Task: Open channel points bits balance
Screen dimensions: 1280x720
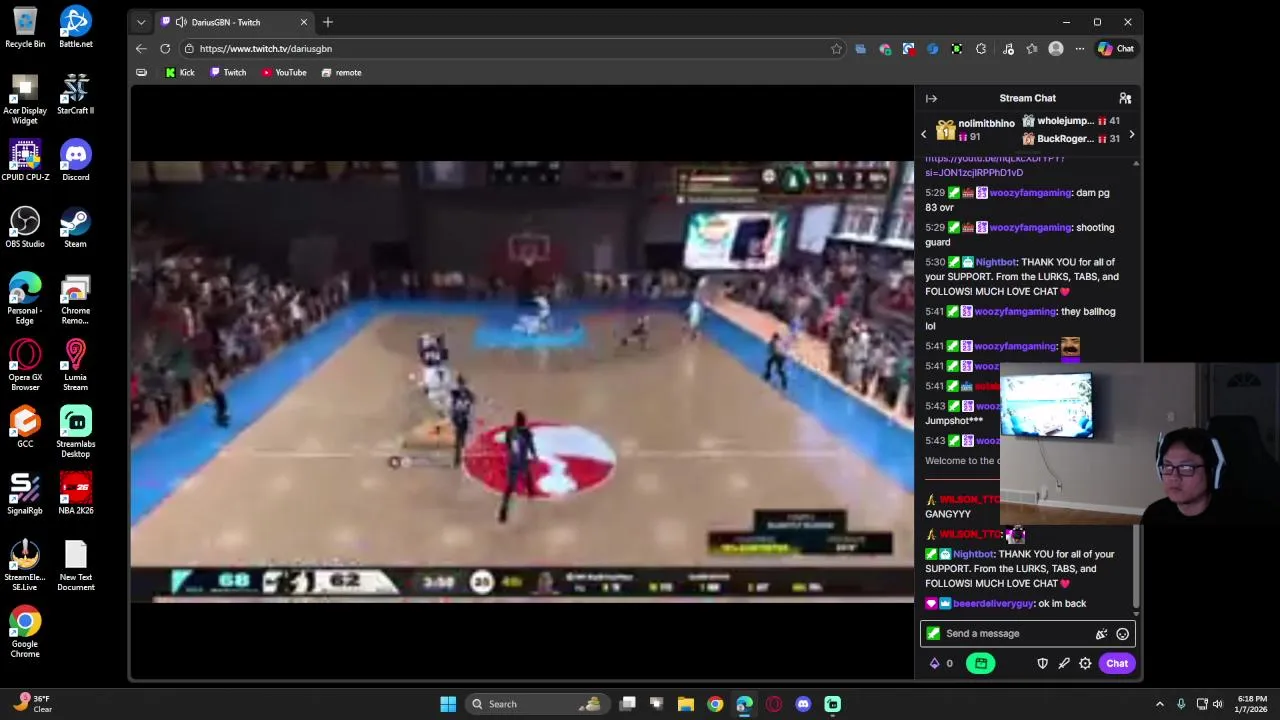Action: 941,663
